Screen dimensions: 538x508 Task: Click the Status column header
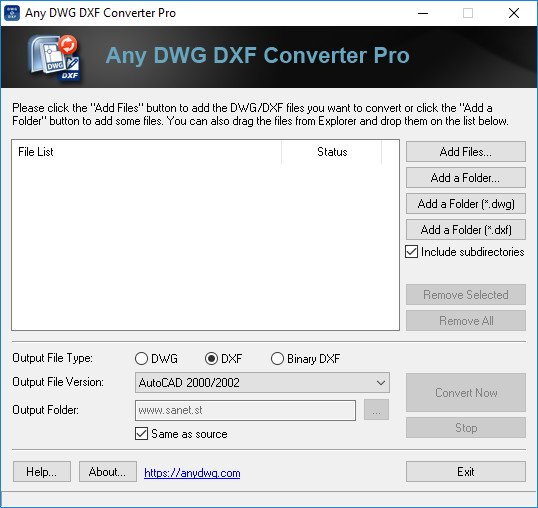[331, 152]
